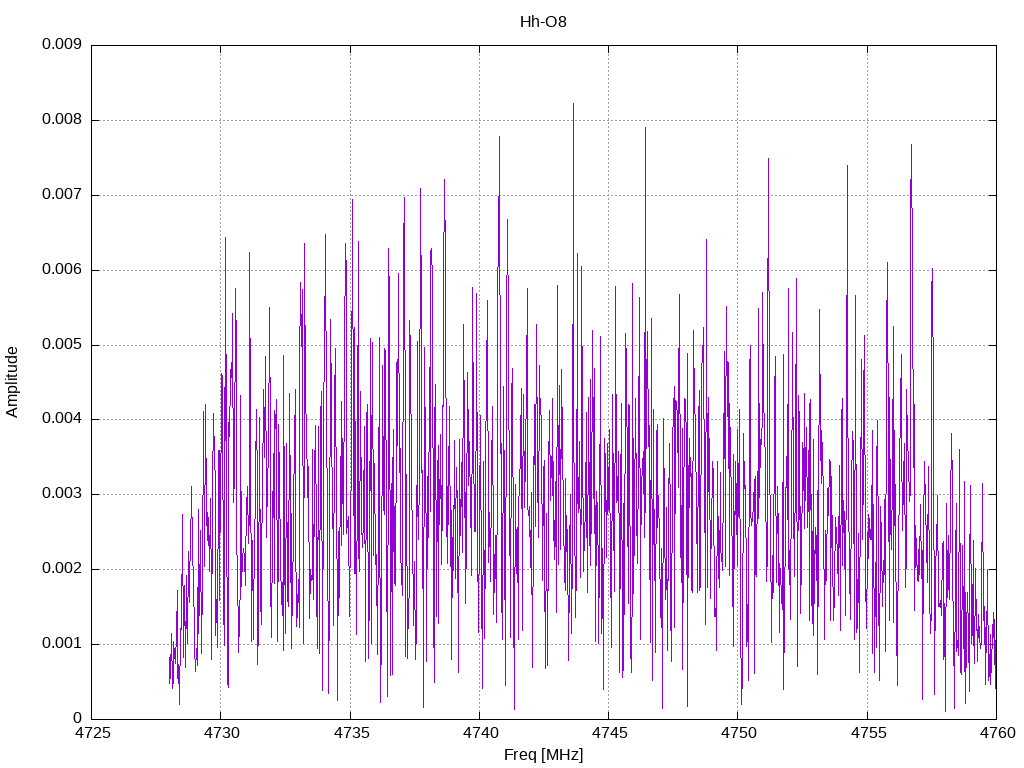Click the x-axis value 4730

tap(221, 733)
